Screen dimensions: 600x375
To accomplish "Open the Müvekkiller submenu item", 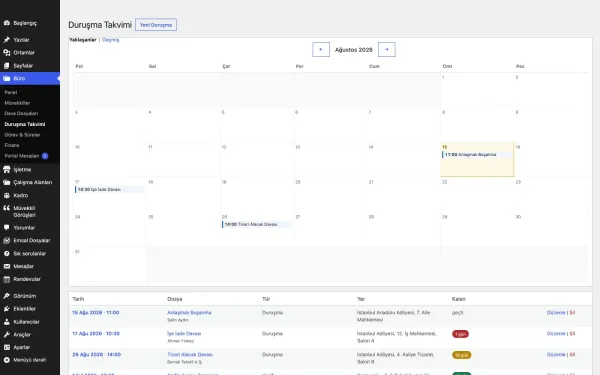I will click(x=17, y=103).
